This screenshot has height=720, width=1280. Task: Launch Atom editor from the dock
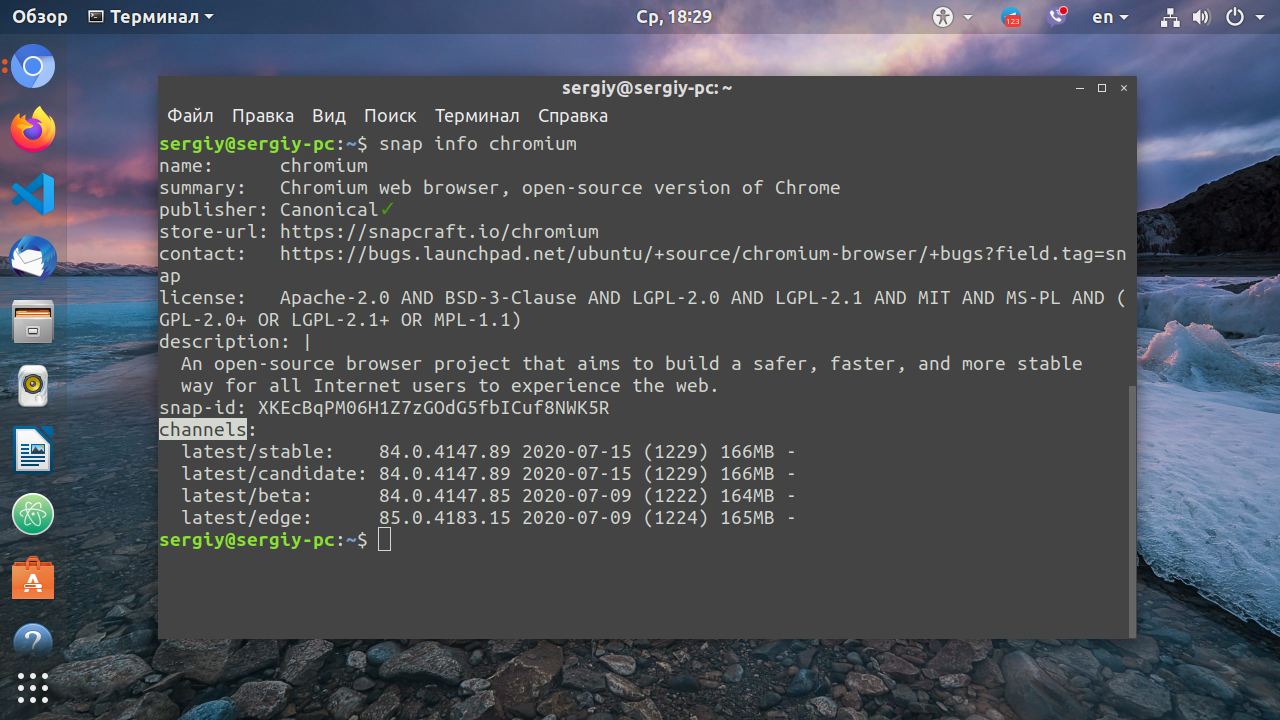click(x=33, y=514)
